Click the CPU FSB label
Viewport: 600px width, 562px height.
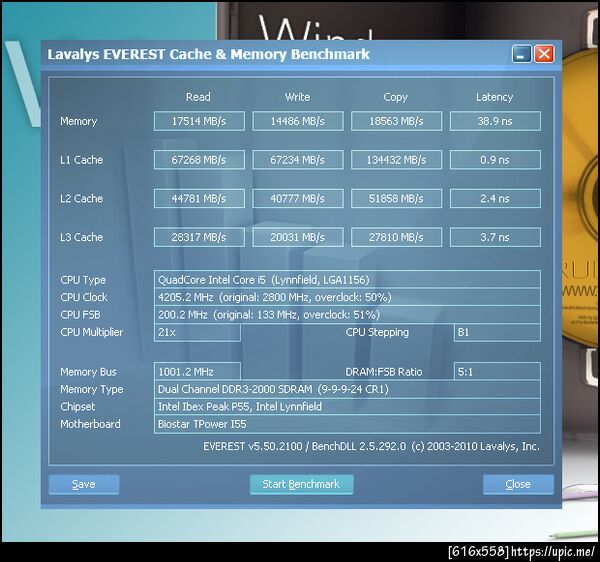click(x=80, y=315)
